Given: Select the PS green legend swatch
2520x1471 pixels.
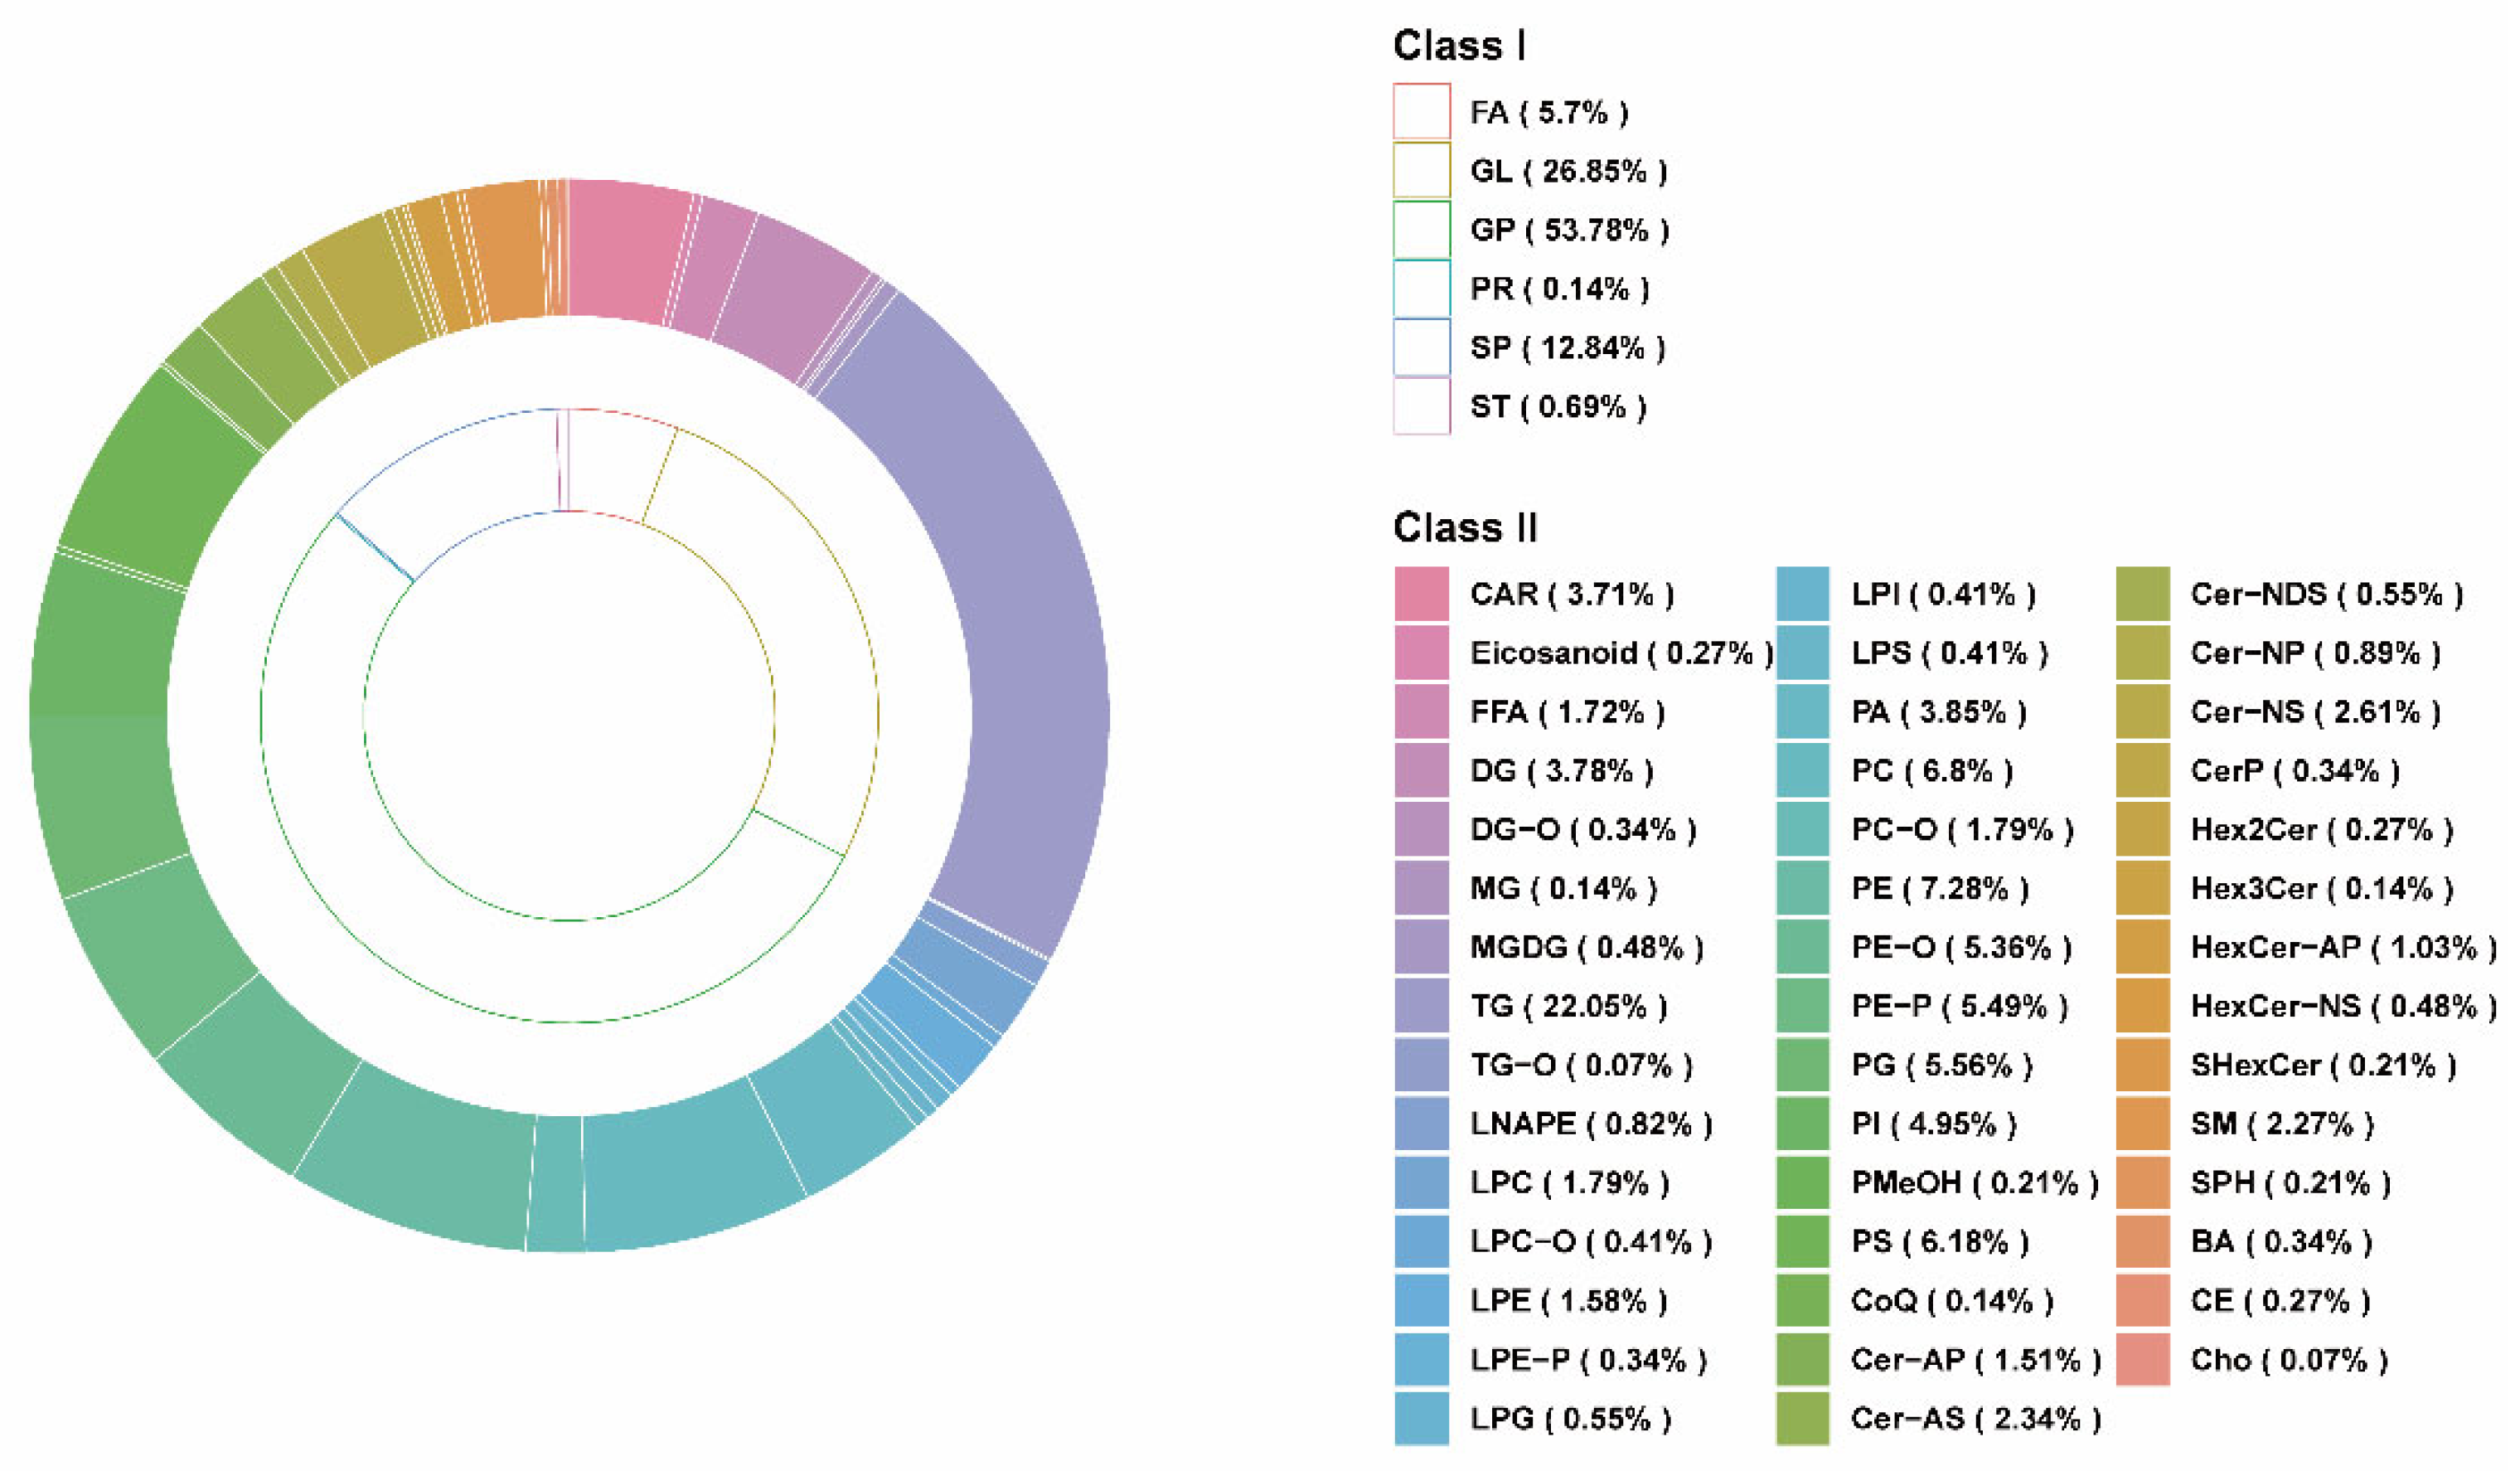Looking at the screenshot, I should (1803, 1242).
